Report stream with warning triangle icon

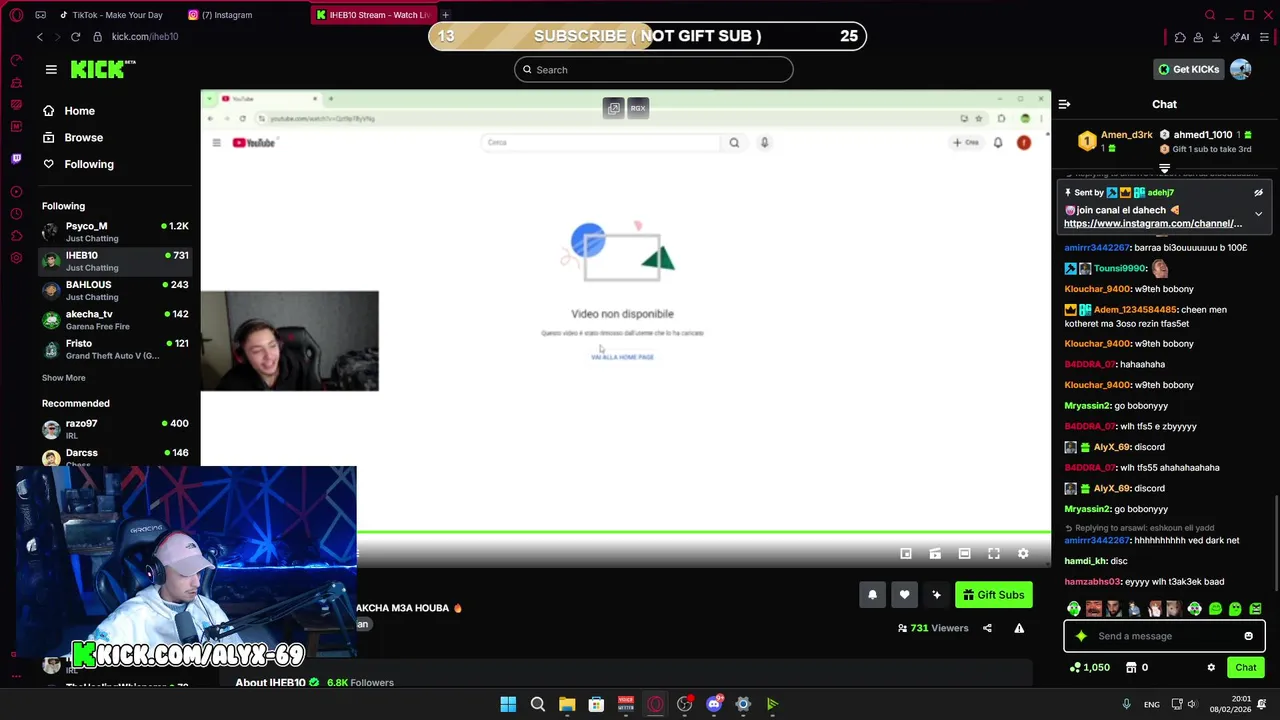click(x=1019, y=628)
